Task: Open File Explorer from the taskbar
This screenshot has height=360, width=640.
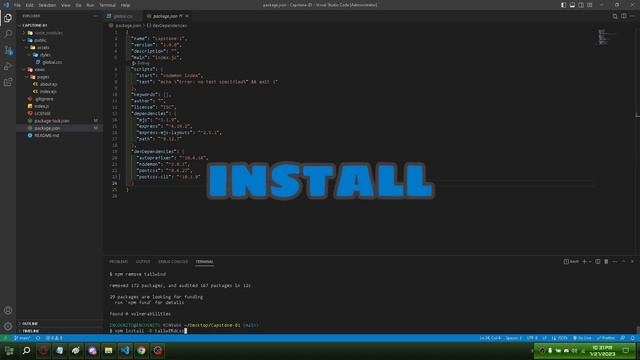Action: 109,351
